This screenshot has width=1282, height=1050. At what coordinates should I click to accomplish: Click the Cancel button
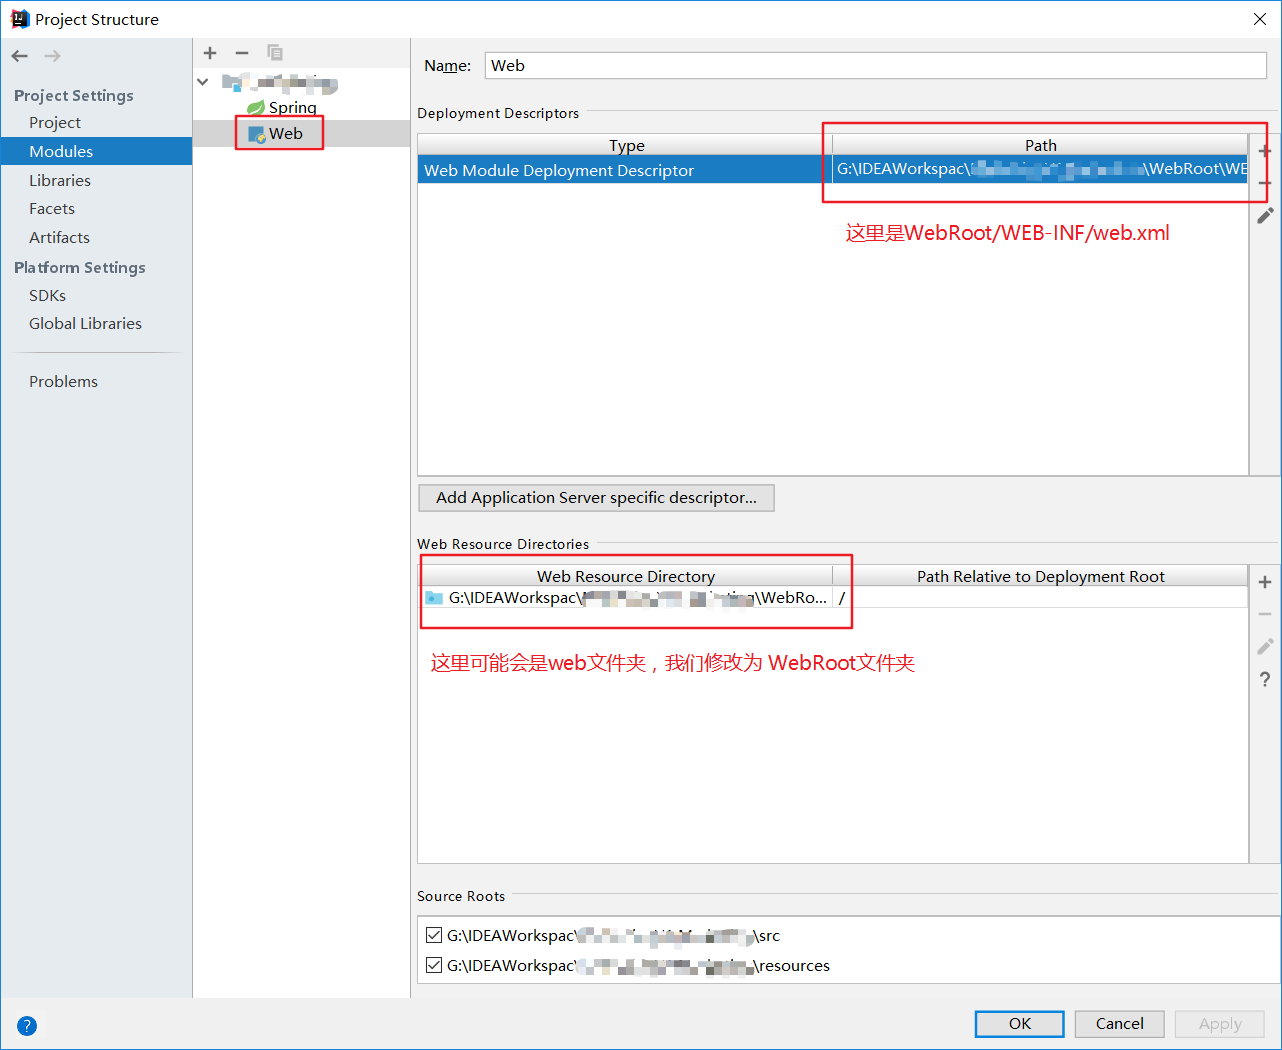(1119, 1023)
